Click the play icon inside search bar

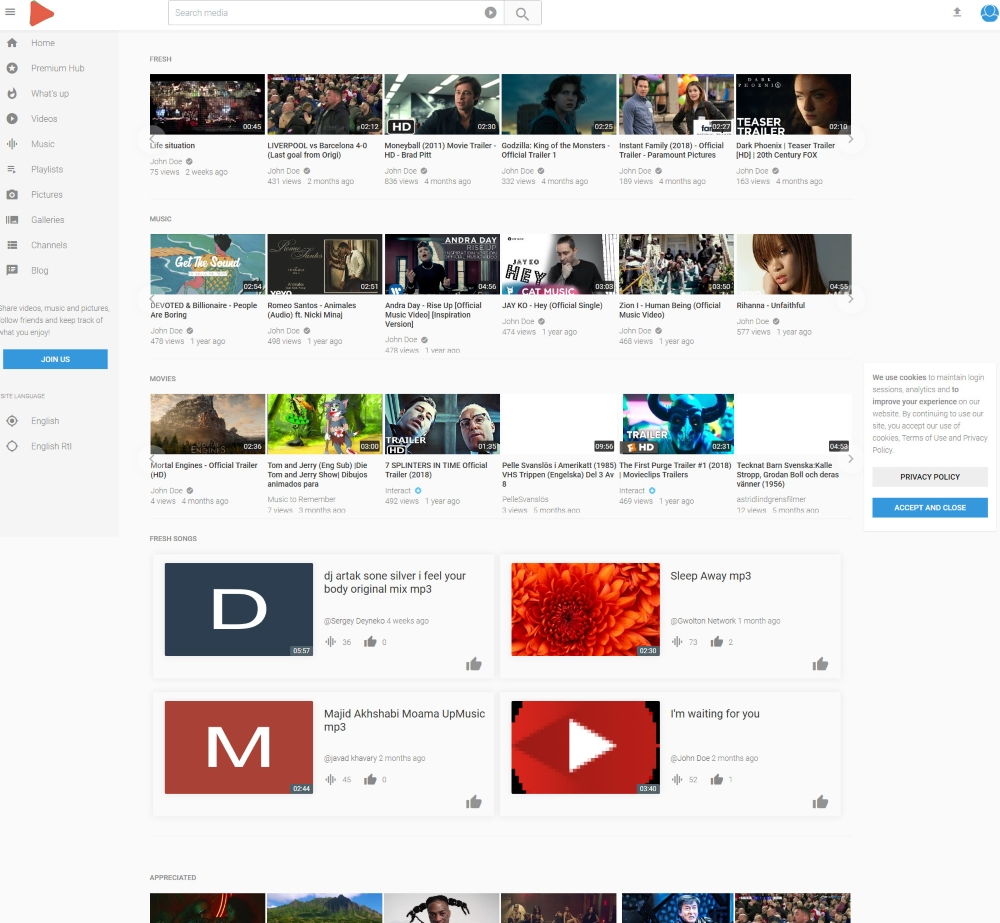[x=490, y=13]
